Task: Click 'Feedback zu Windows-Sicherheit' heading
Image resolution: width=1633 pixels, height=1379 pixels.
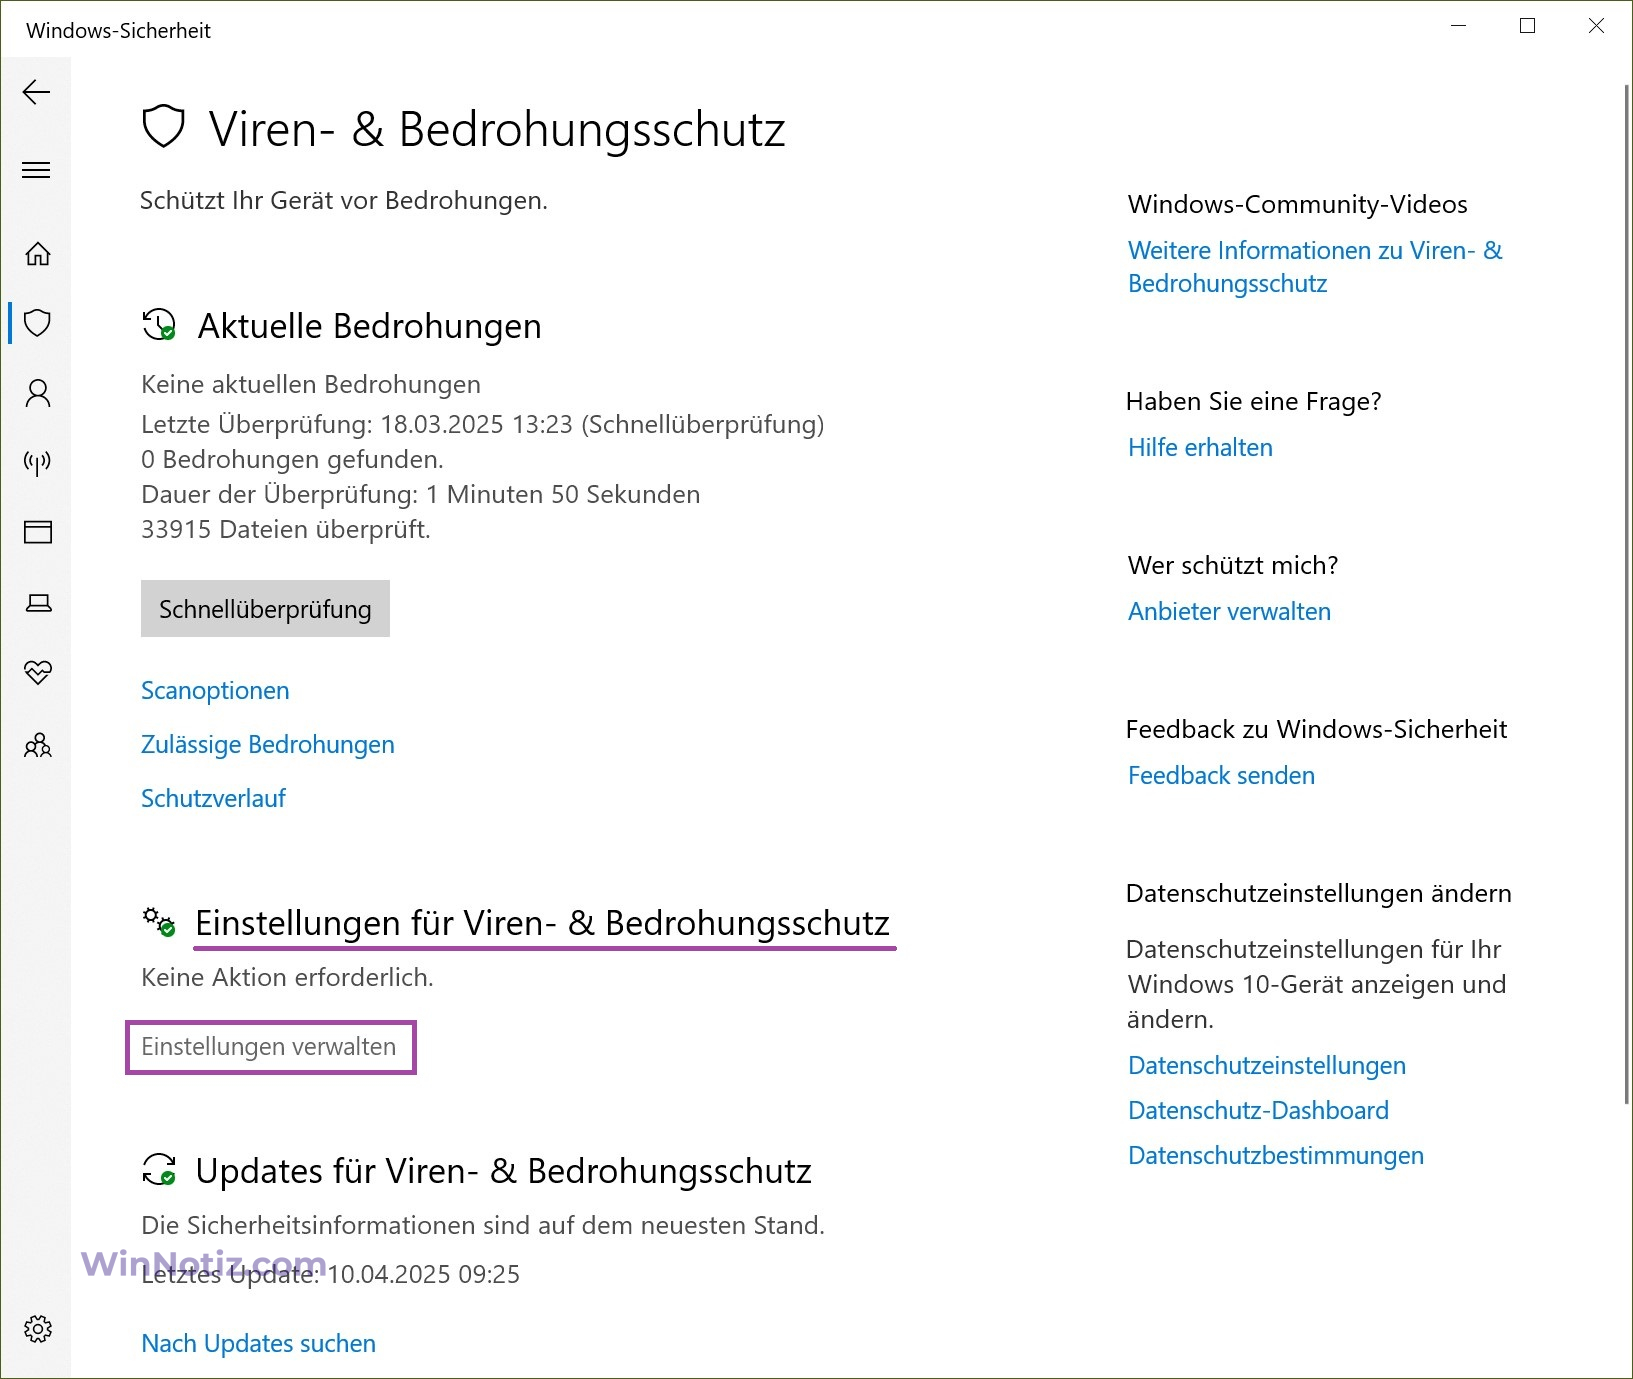Action: (x=1316, y=730)
